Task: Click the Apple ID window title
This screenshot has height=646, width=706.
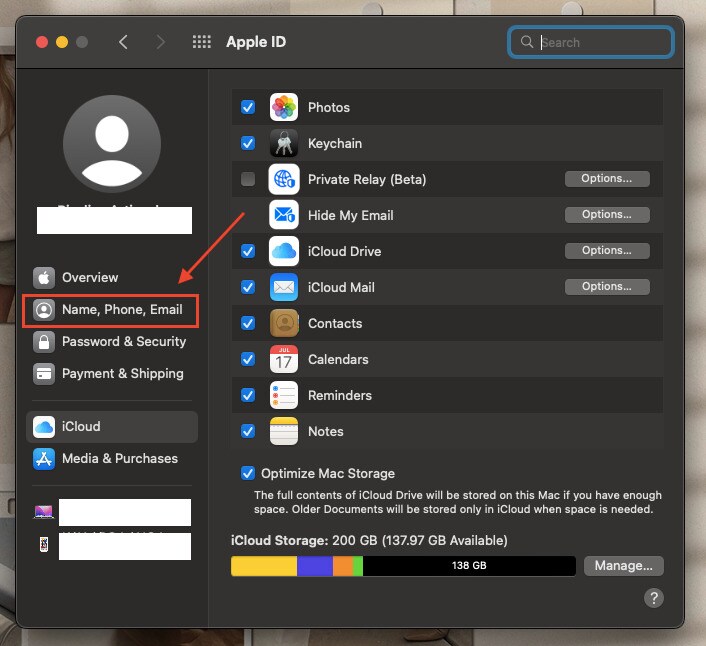Action: [x=256, y=42]
